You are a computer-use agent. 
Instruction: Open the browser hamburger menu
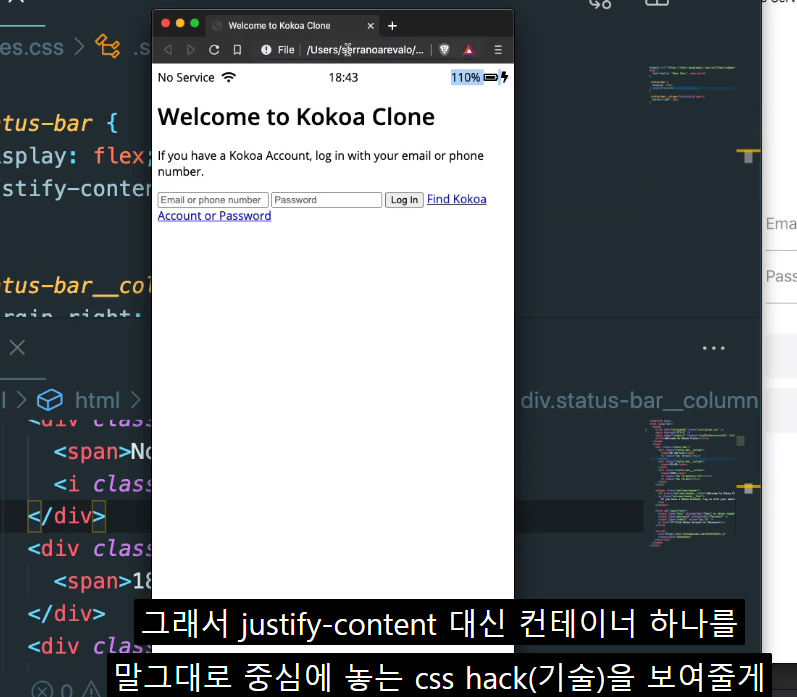click(x=498, y=50)
